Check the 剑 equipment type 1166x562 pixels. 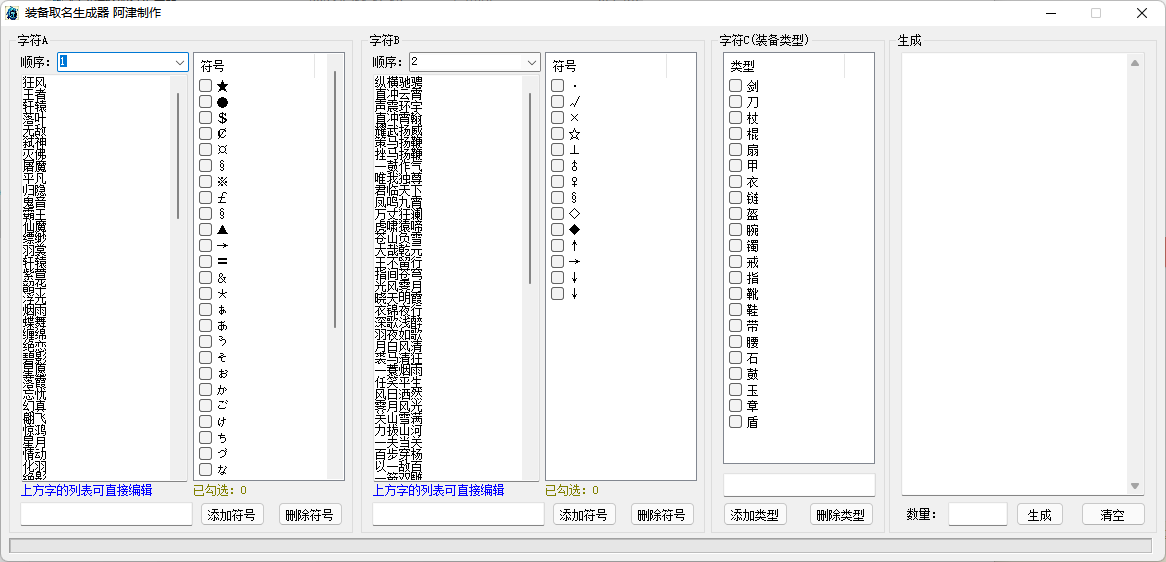coord(735,85)
